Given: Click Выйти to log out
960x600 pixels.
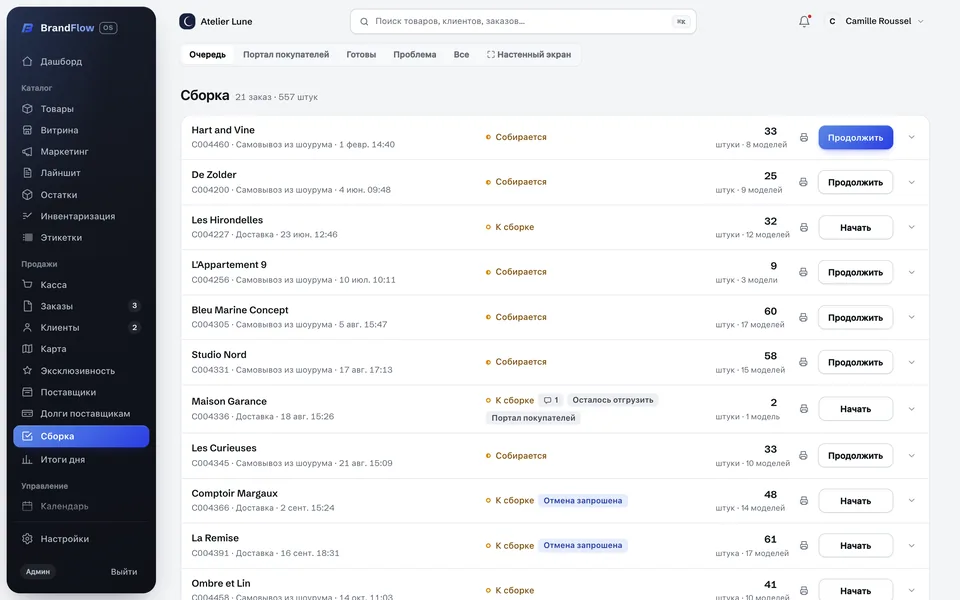Looking at the screenshot, I should click(124, 572).
